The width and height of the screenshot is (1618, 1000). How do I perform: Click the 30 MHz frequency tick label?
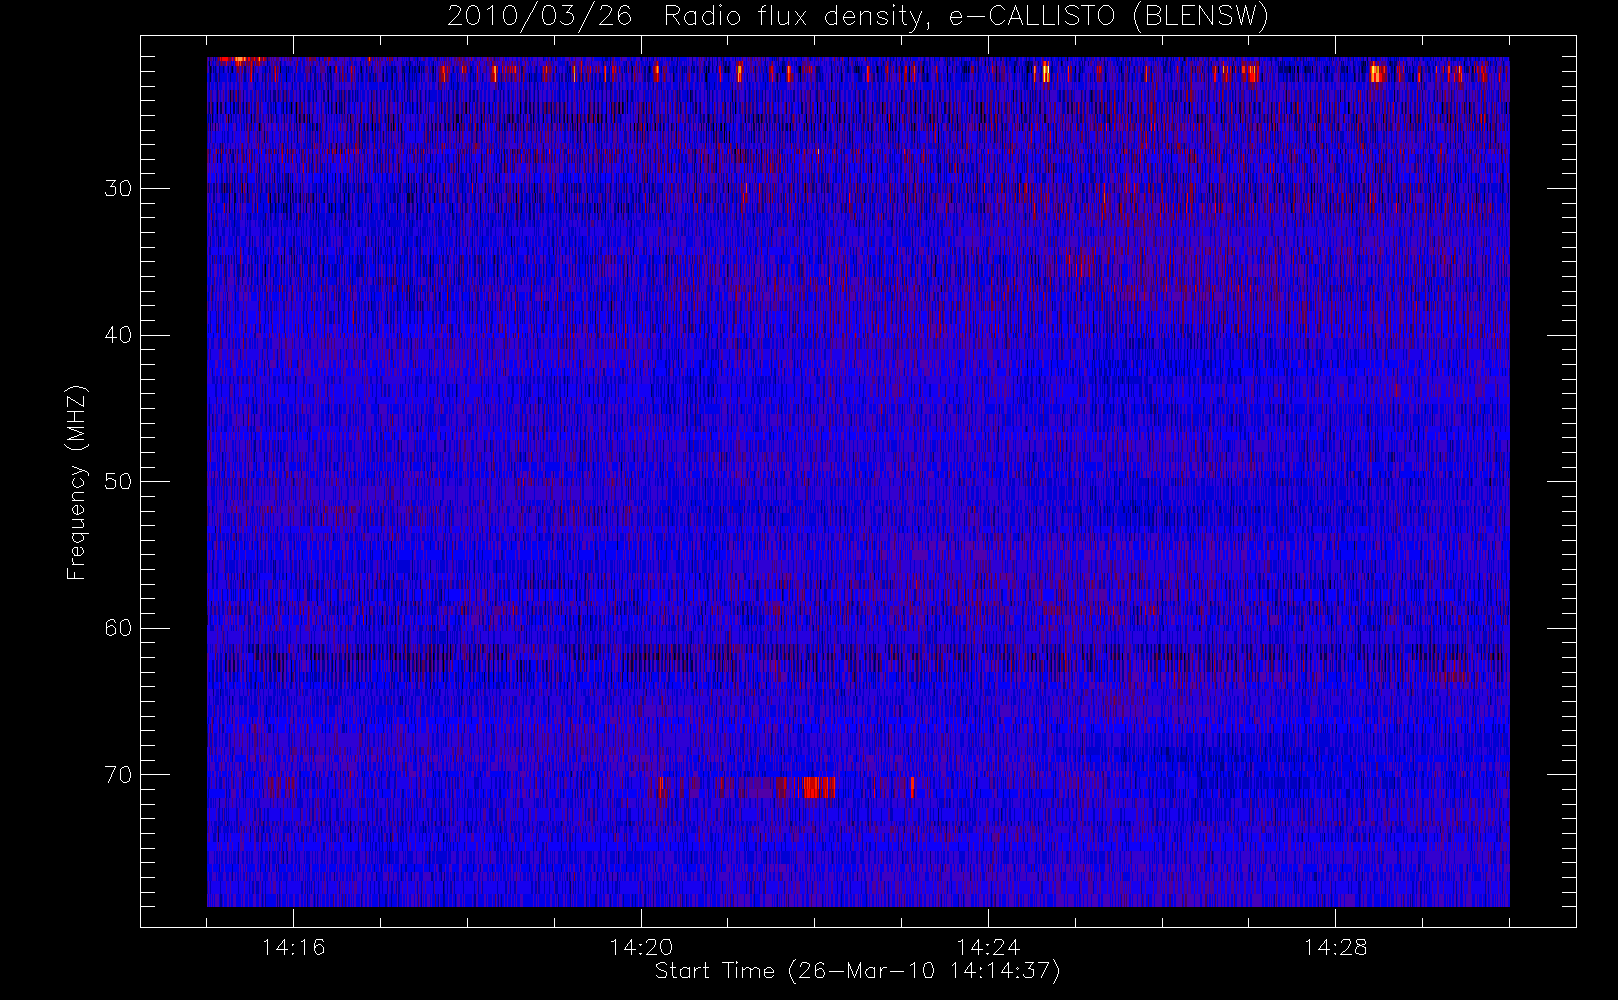tap(118, 188)
